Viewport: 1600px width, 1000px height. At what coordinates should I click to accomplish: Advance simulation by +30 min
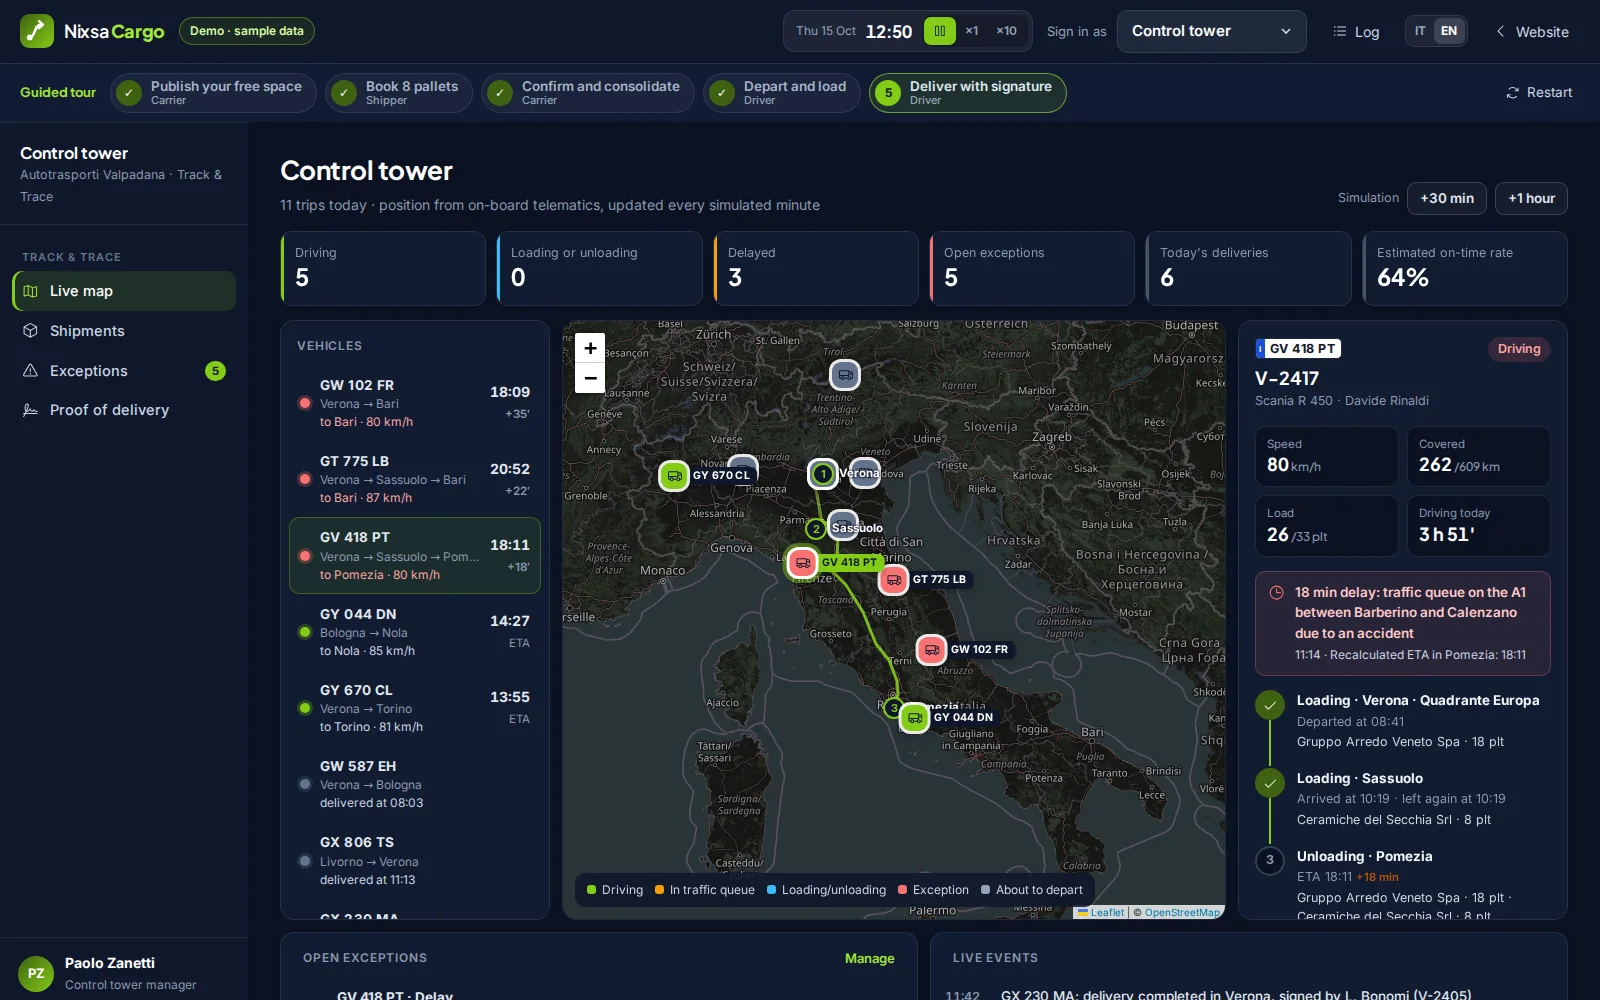point(1446,198)
